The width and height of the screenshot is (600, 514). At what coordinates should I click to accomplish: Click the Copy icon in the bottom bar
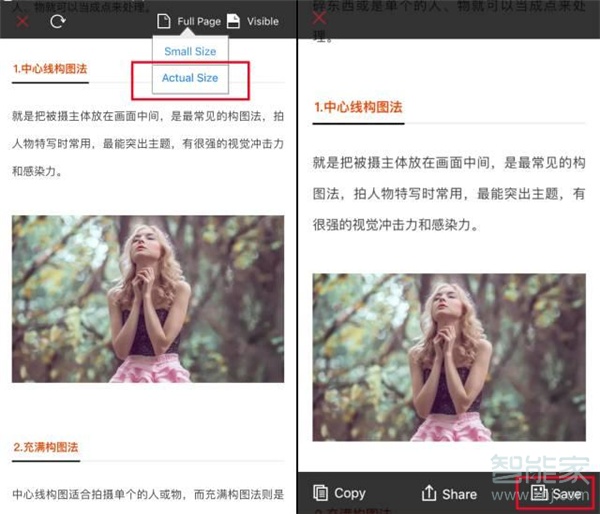coord(321,493)
